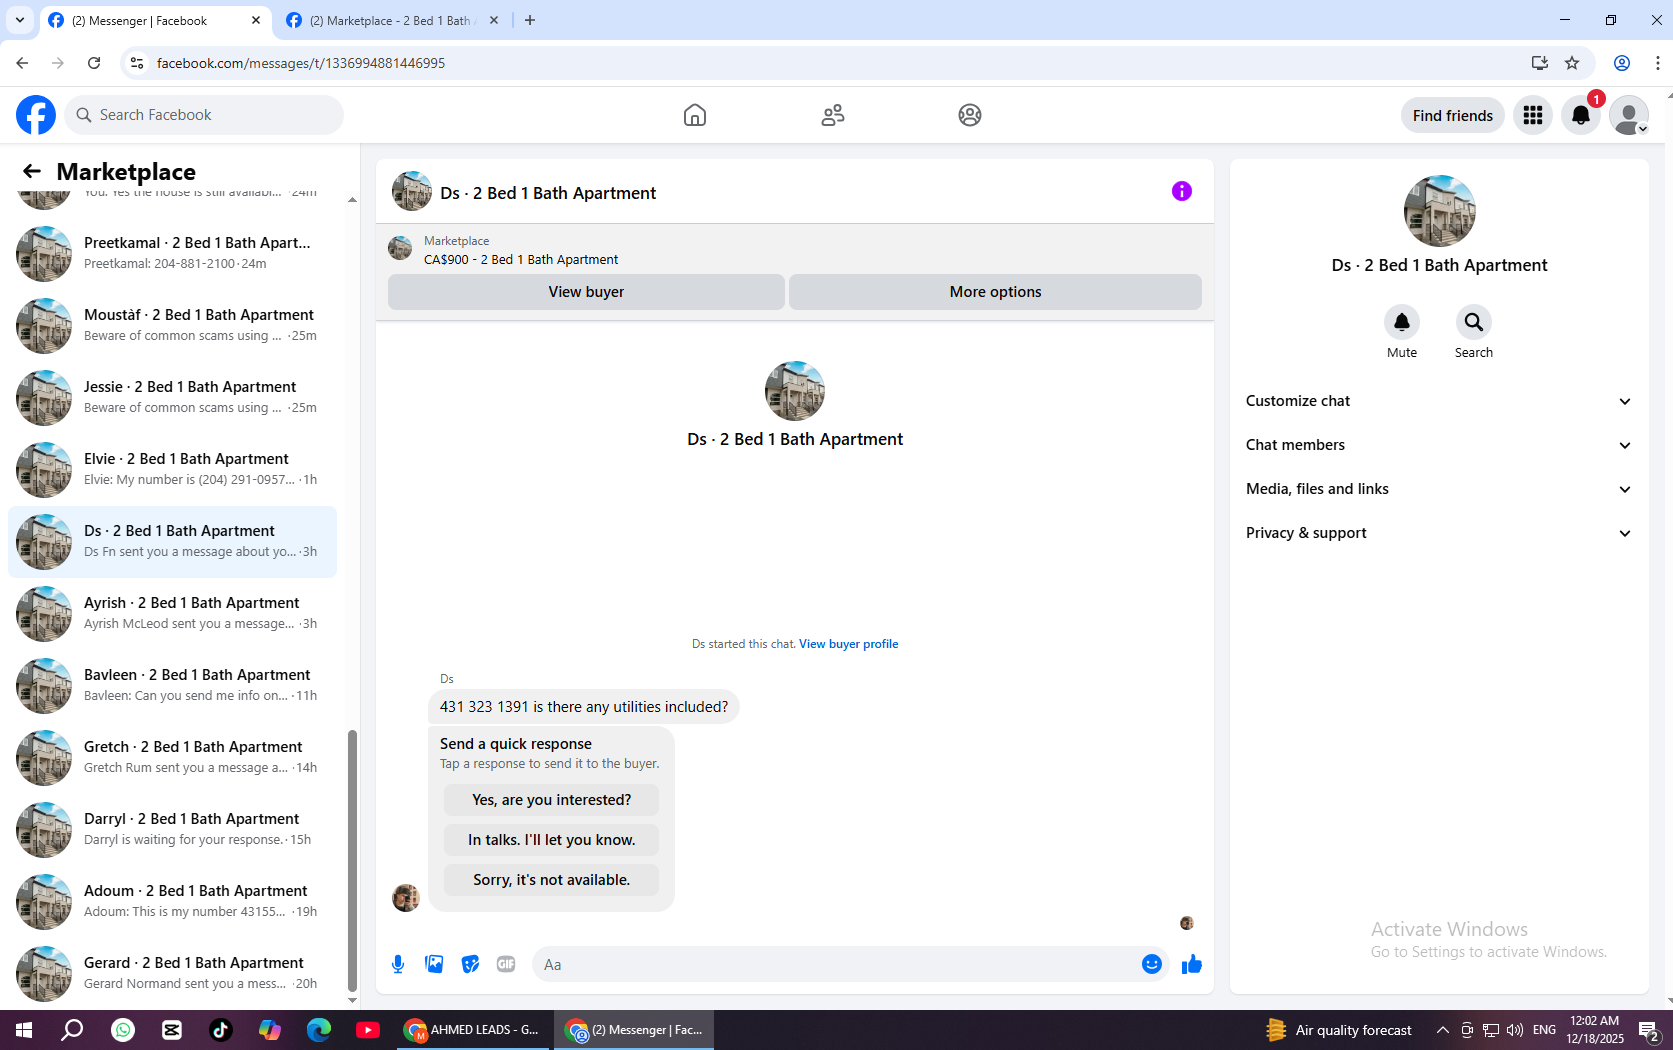Show hidden system tray icons chevron

point(1442,1030)
